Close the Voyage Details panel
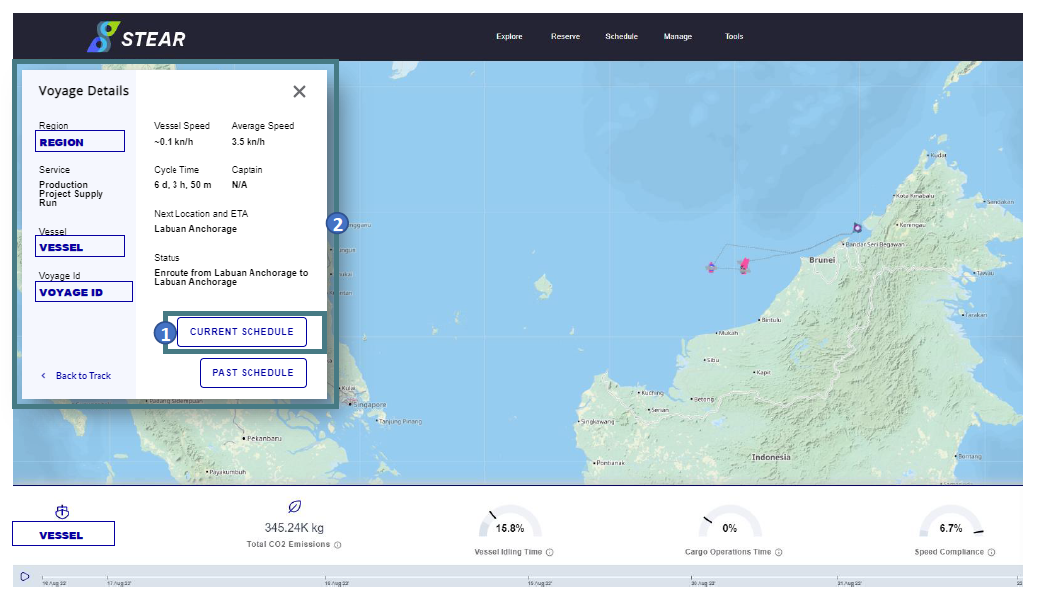 pyautogui.click(x=300, y=91)
